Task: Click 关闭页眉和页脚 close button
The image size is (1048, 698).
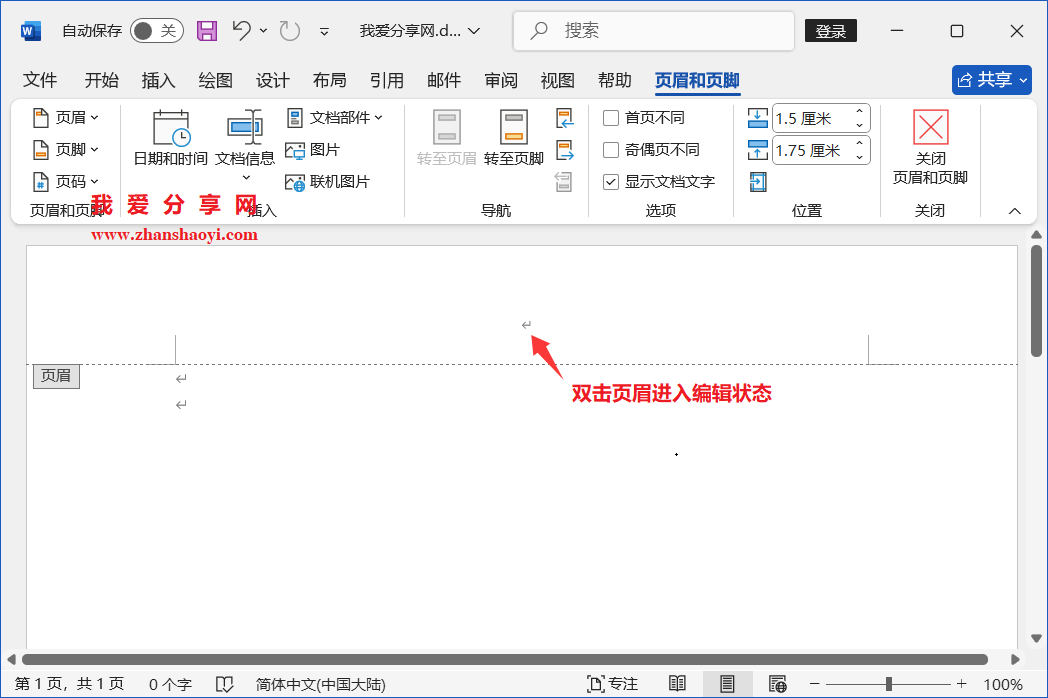Action: (930, 147)
